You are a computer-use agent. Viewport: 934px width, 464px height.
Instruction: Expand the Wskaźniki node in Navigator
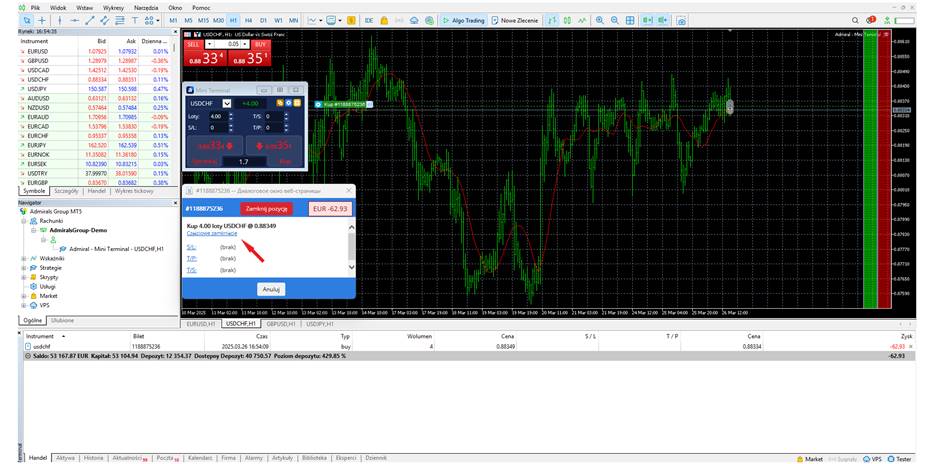pos(24,259)
